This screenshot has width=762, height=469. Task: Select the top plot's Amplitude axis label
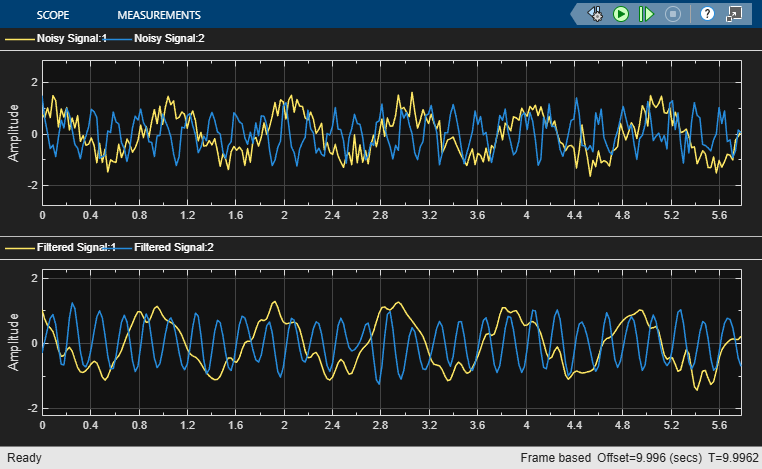click(x=14, y=135)
